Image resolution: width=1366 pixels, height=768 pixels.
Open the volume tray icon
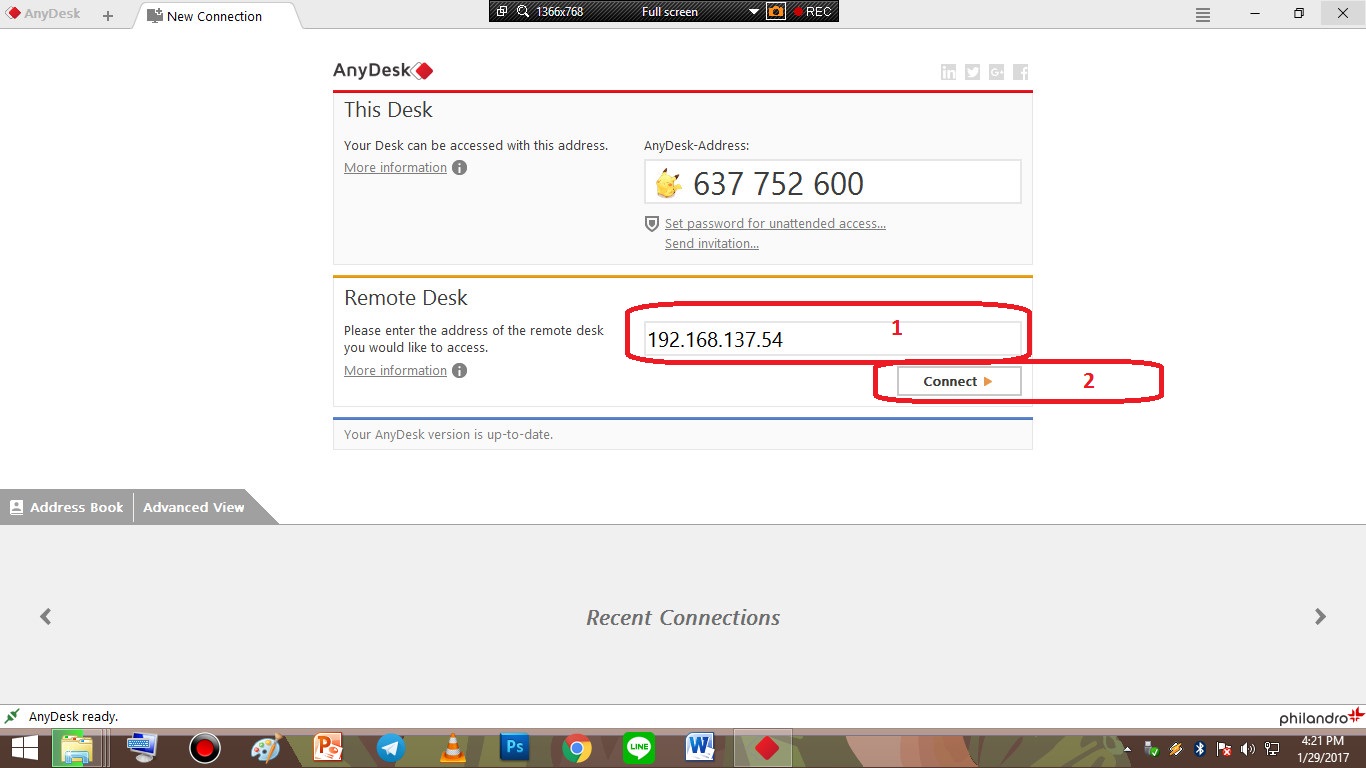pos(1247,749)
